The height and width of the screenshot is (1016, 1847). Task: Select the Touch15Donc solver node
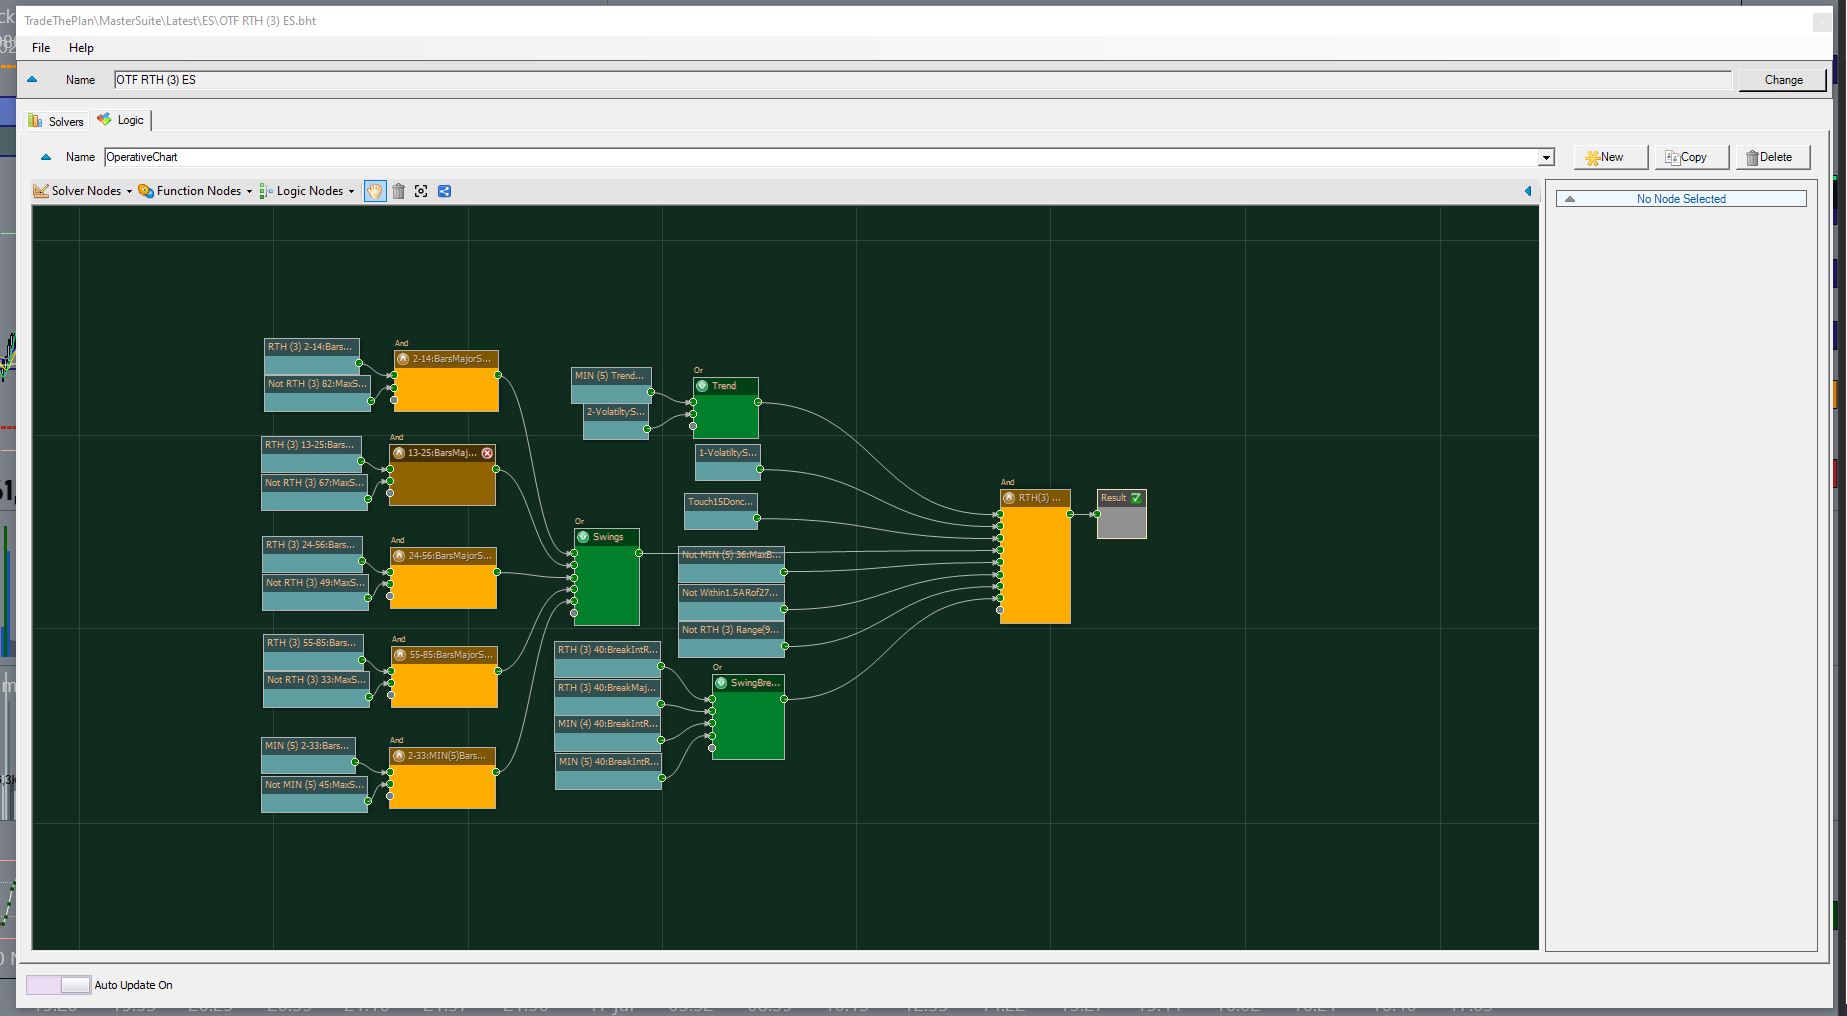click(x=721, y=511)
